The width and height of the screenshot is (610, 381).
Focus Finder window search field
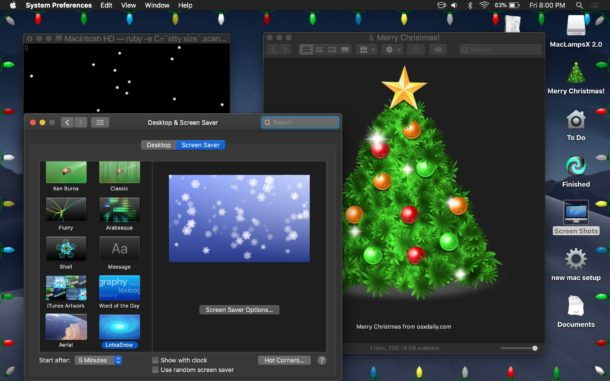500,50
